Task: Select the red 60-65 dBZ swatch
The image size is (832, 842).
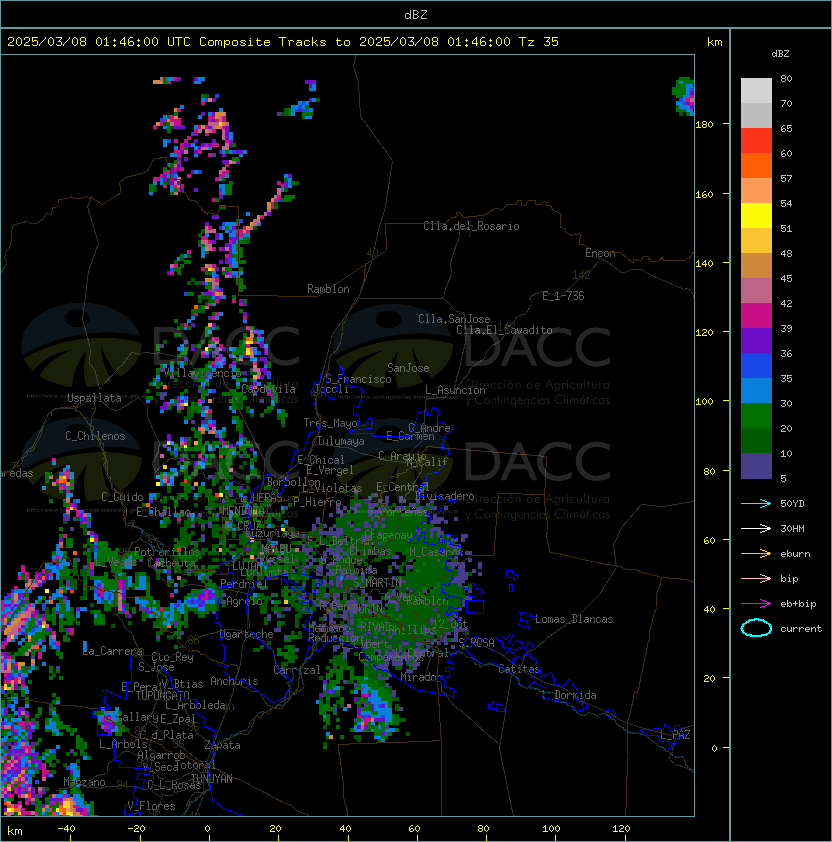Action: tap(756, 141)
